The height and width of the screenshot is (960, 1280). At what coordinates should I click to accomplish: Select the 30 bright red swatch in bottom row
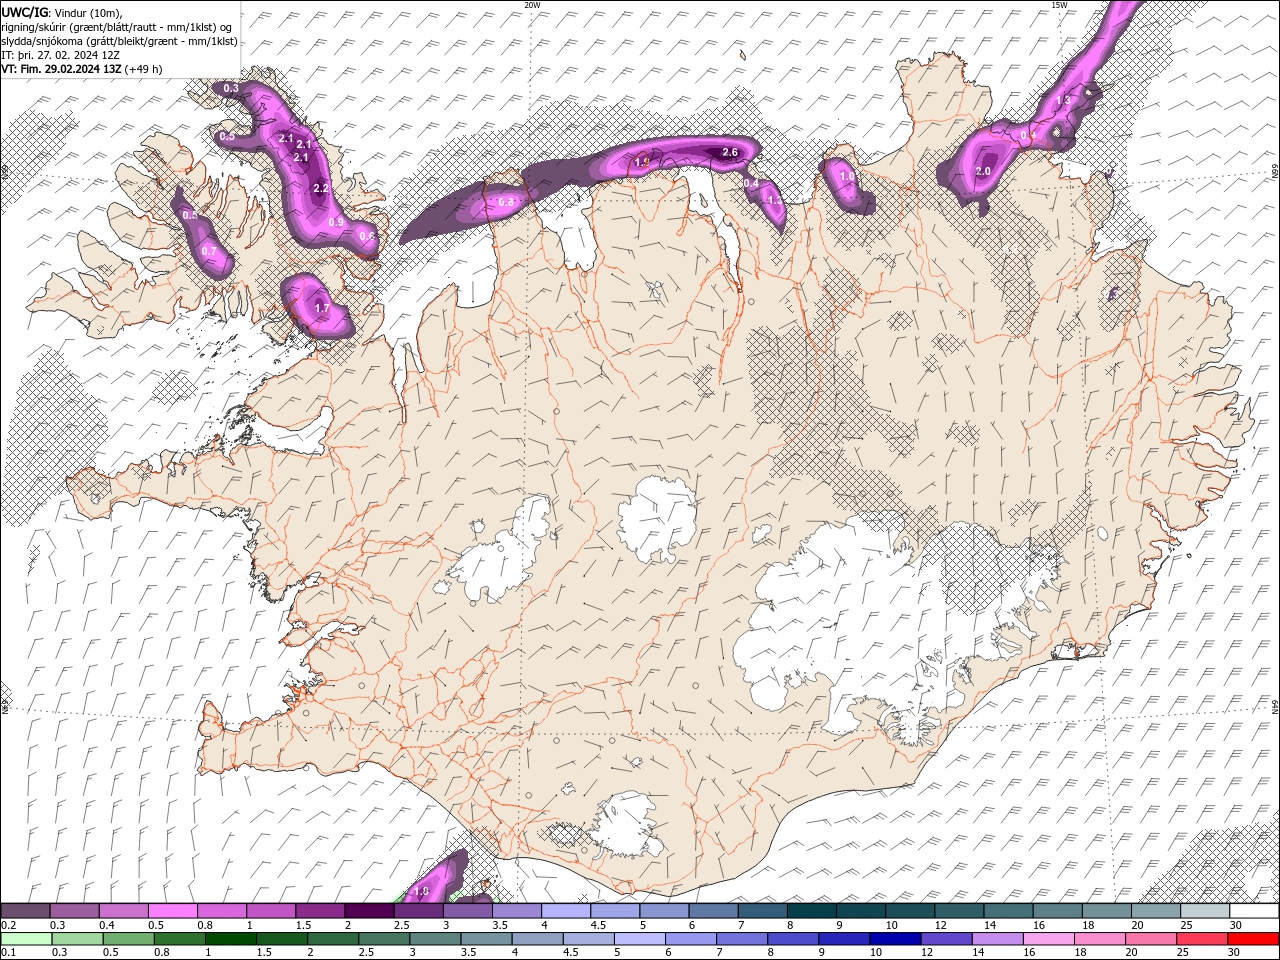click(1252, 938)
